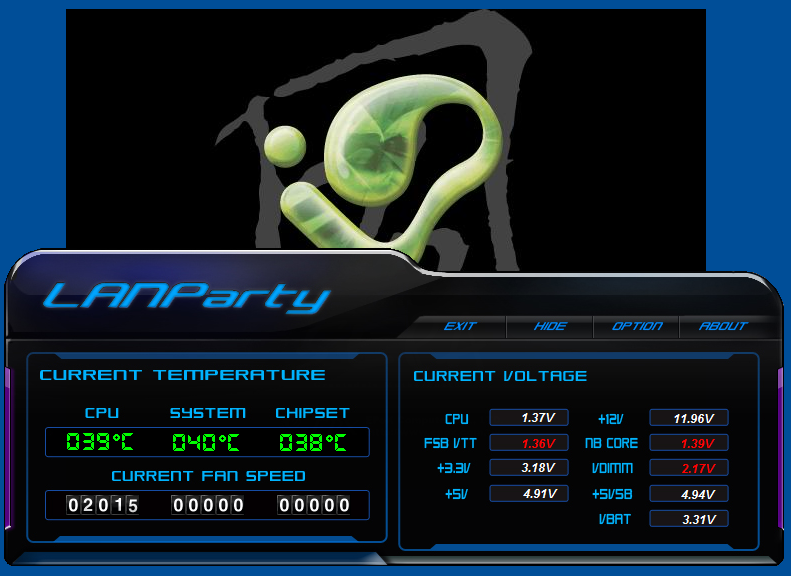The width and height of the screenshot is (791, 576).
Task: Click the +5V voltage 4.91V field
Action: [529, 493]
